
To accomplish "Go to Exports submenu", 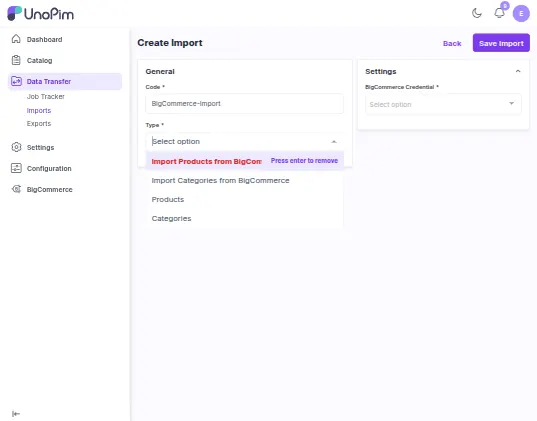I will (39, 124).
